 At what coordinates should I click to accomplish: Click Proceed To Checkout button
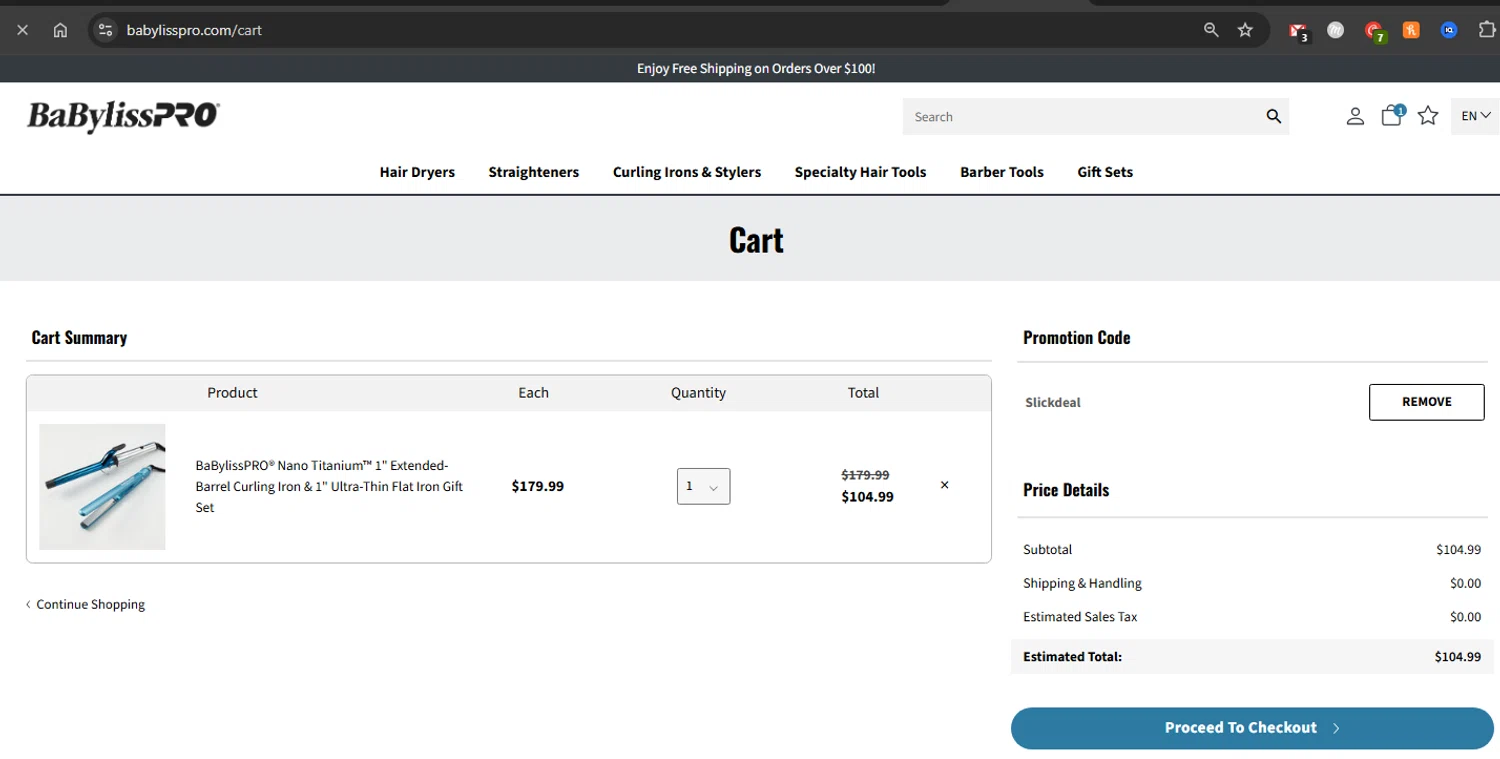click(1252, 728)
